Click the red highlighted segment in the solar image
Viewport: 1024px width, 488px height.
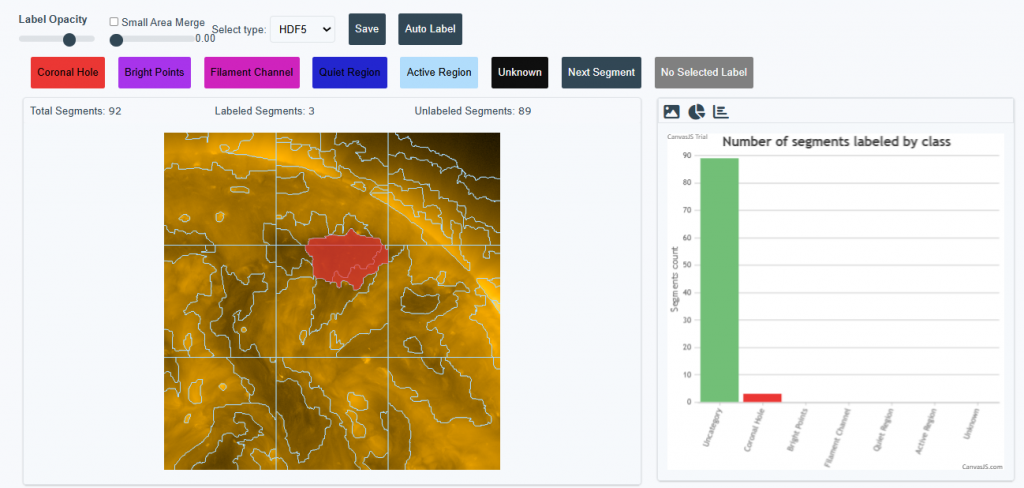pyautogui.click(x=344, y=257)
